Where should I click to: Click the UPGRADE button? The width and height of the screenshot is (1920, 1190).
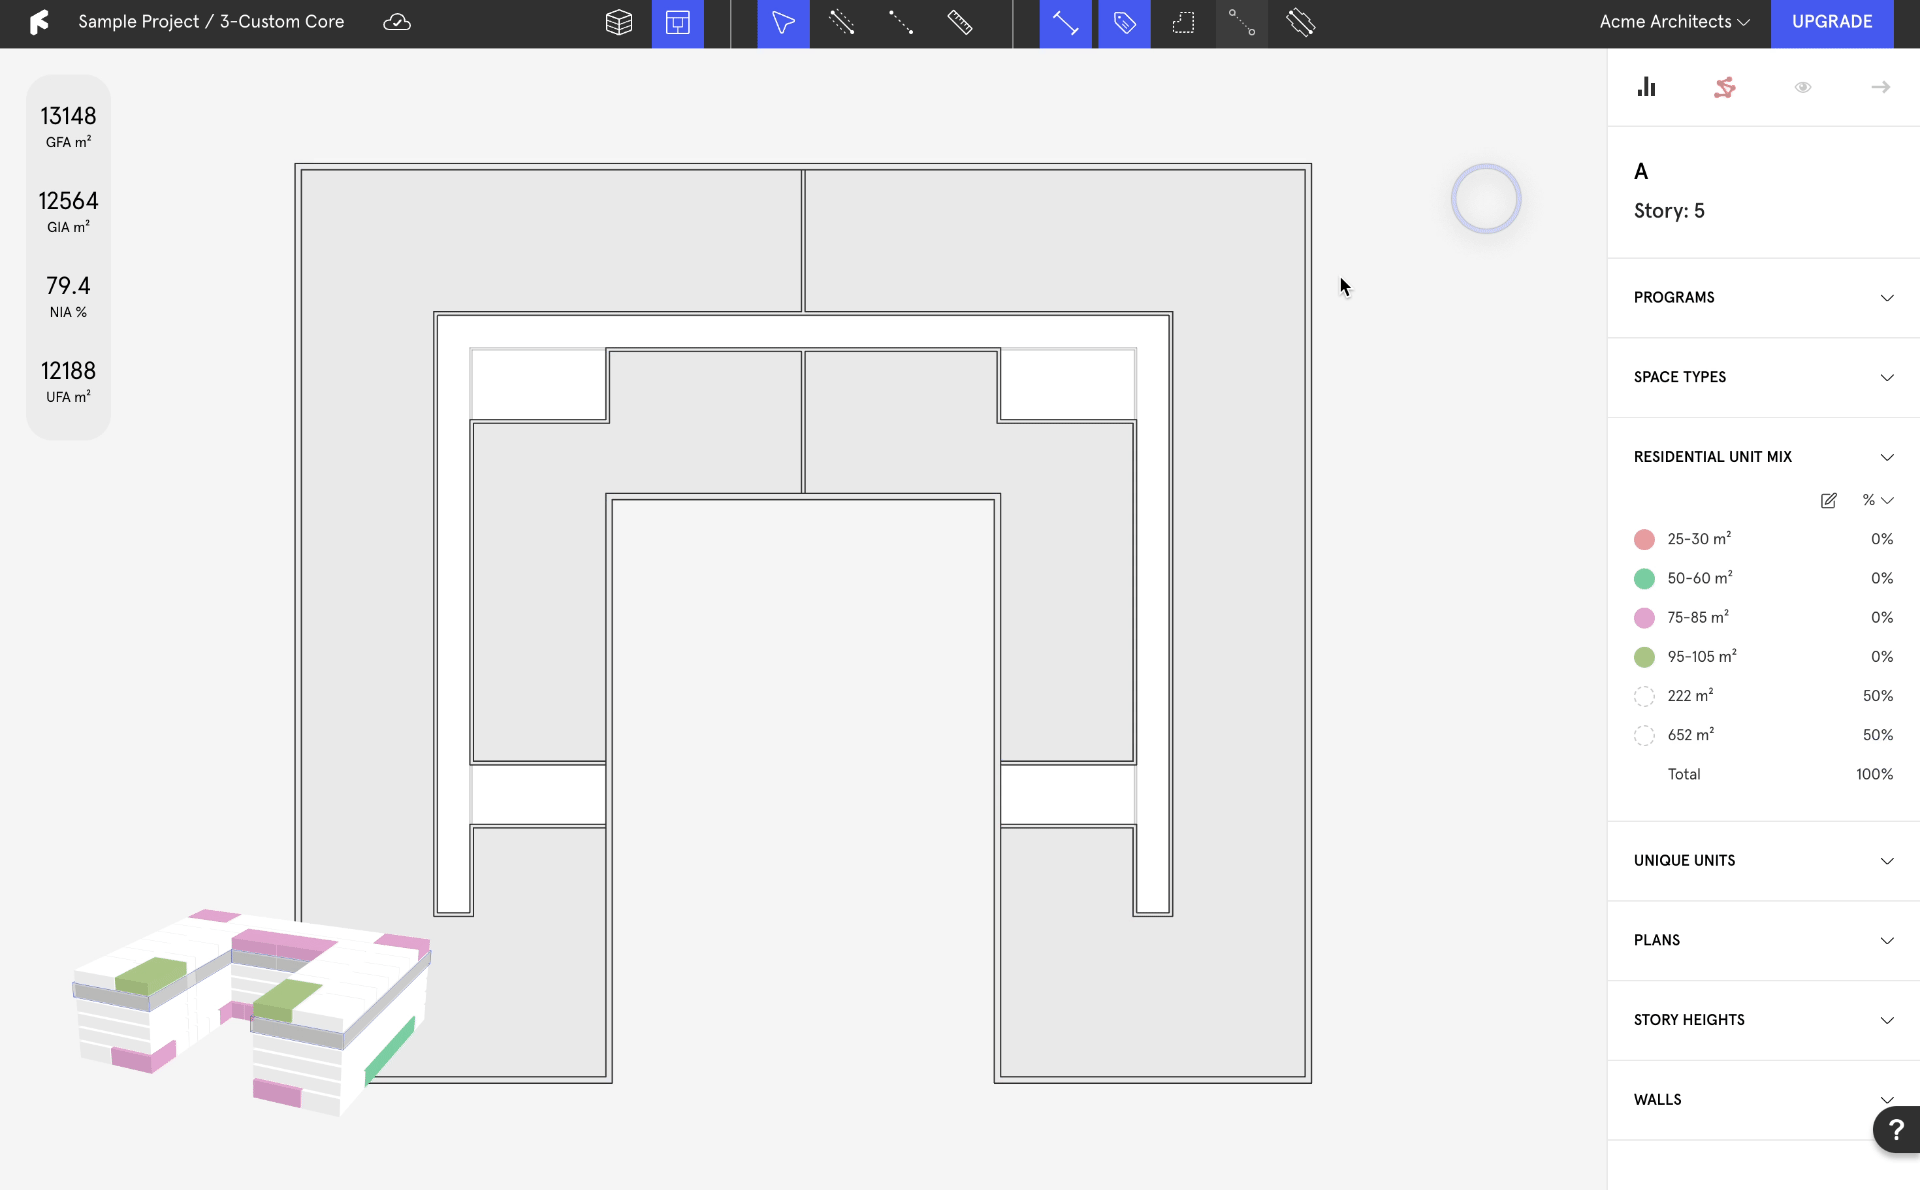[1831, 22]
